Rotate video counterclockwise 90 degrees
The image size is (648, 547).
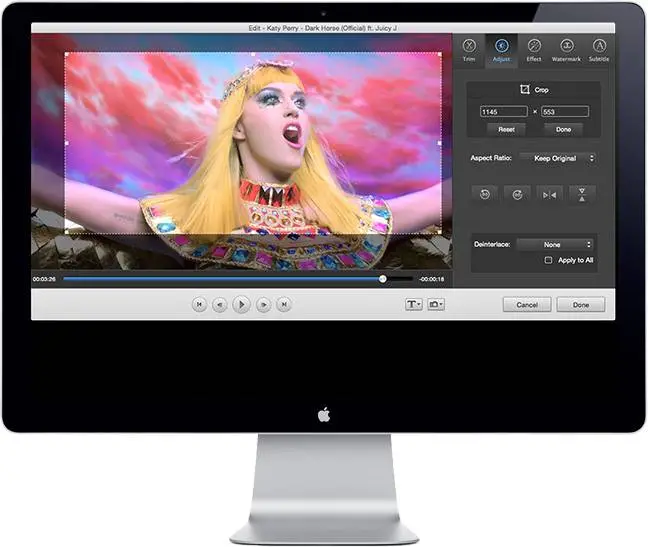(x=485, y=194)
